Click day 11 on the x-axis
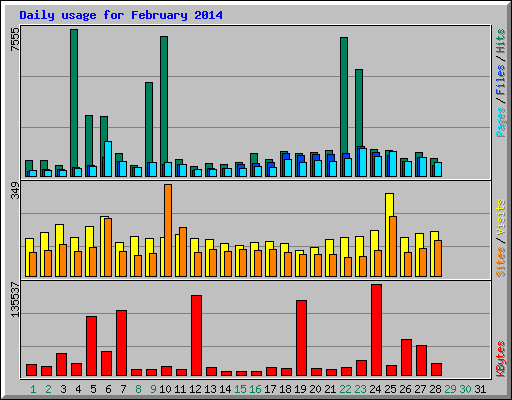The height and width of the screenshot is (400, 512). 180,389
